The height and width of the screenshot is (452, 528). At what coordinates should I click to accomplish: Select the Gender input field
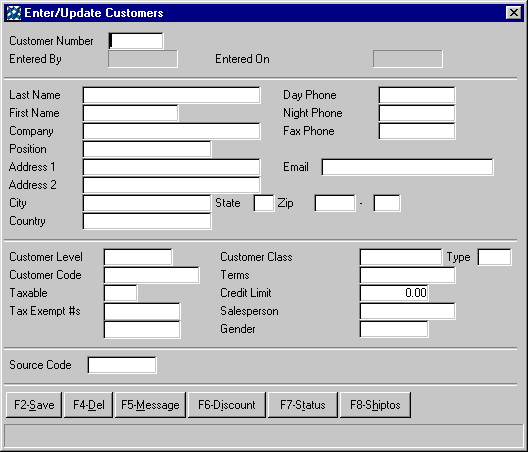pyautogui.click(x=394, y=329)
